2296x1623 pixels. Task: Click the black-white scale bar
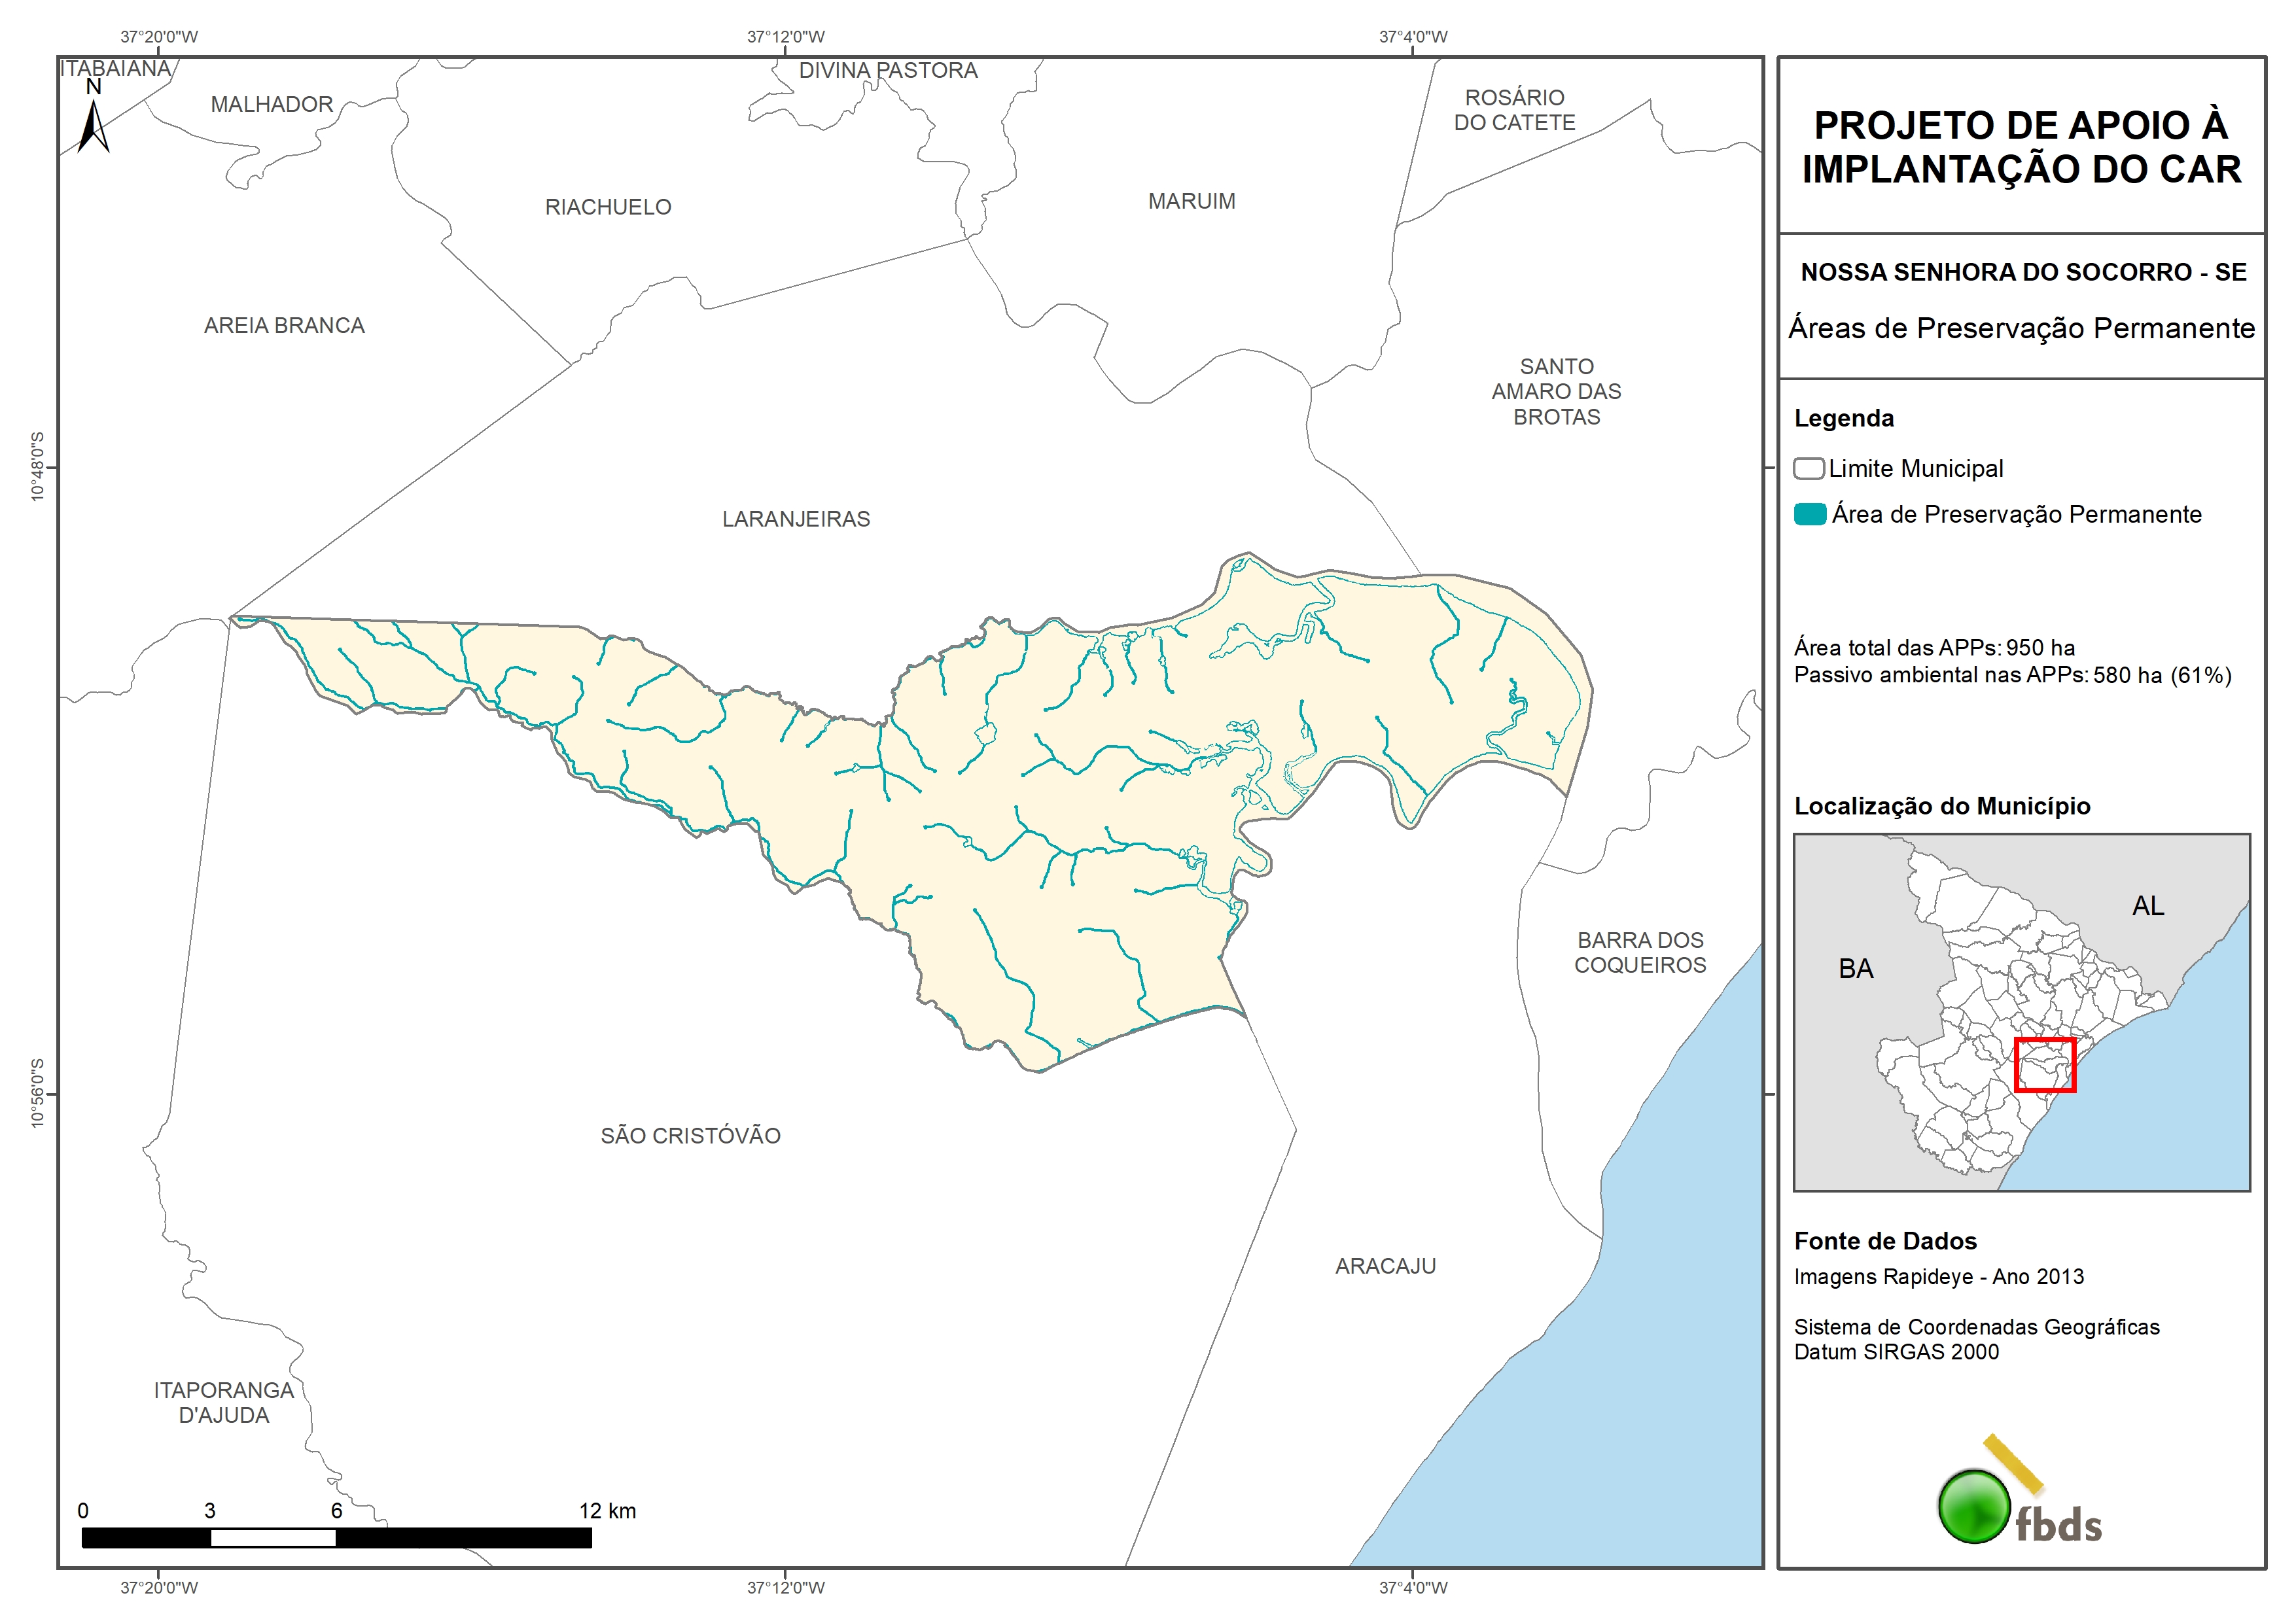336,1538
